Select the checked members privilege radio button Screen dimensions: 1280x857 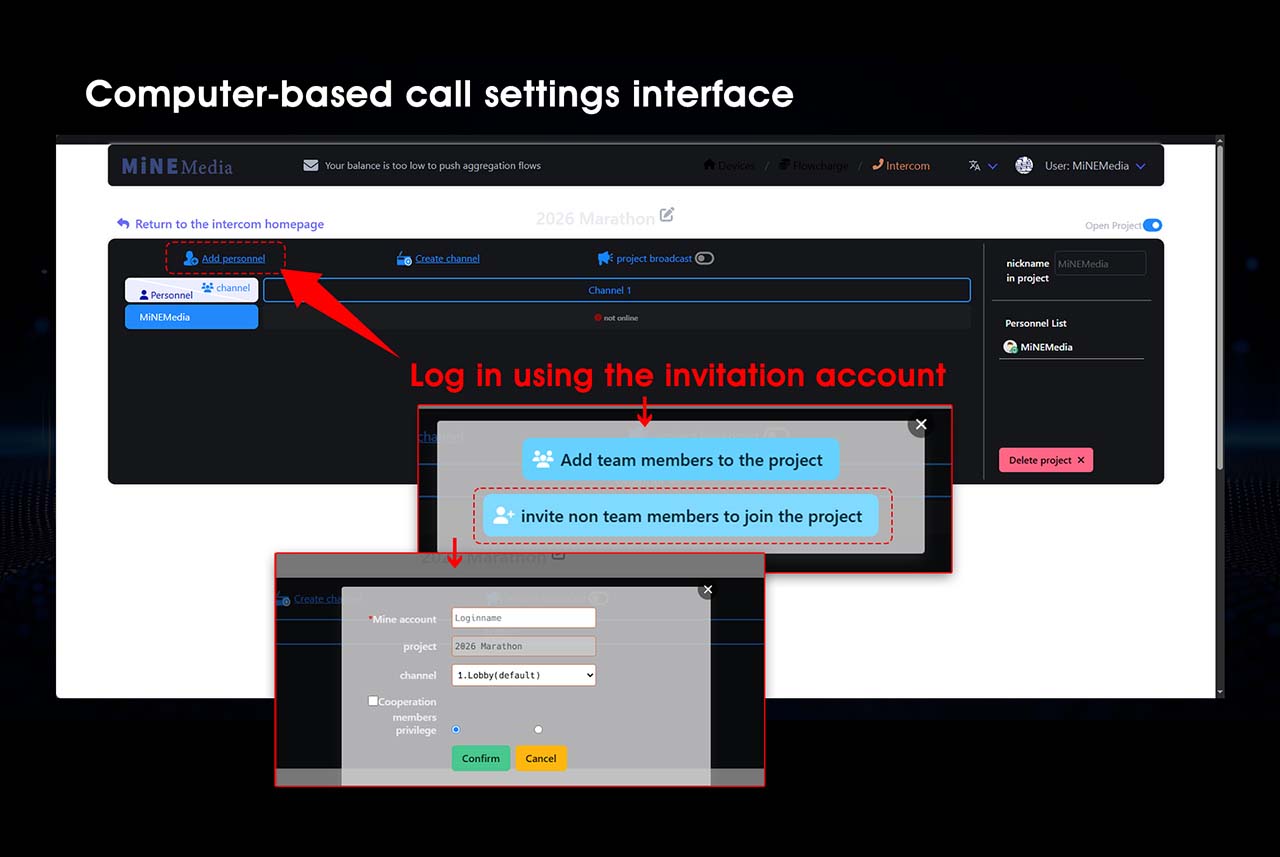coord(456,729)
